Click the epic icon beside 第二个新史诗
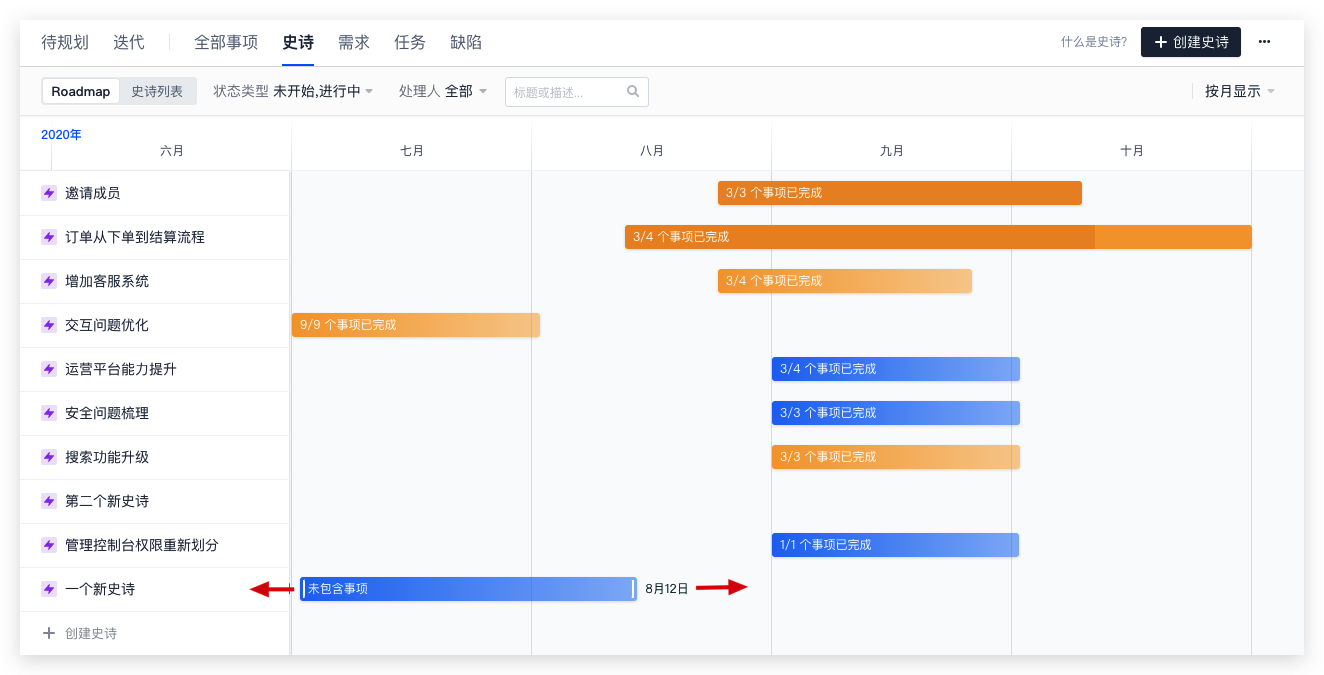1324x675 pixels. pos(48,501)
